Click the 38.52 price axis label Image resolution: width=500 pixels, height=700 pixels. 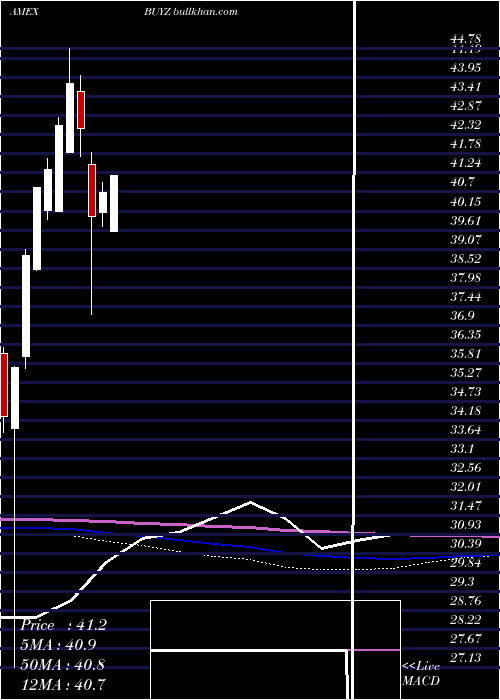click(x=465, y=259)
